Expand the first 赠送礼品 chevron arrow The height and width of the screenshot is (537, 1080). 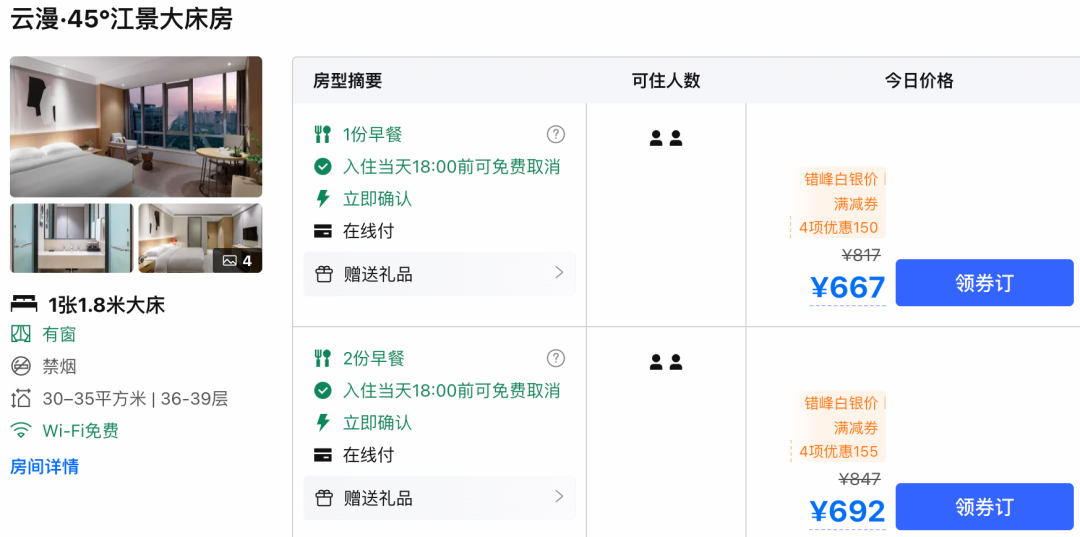[559, 273]
